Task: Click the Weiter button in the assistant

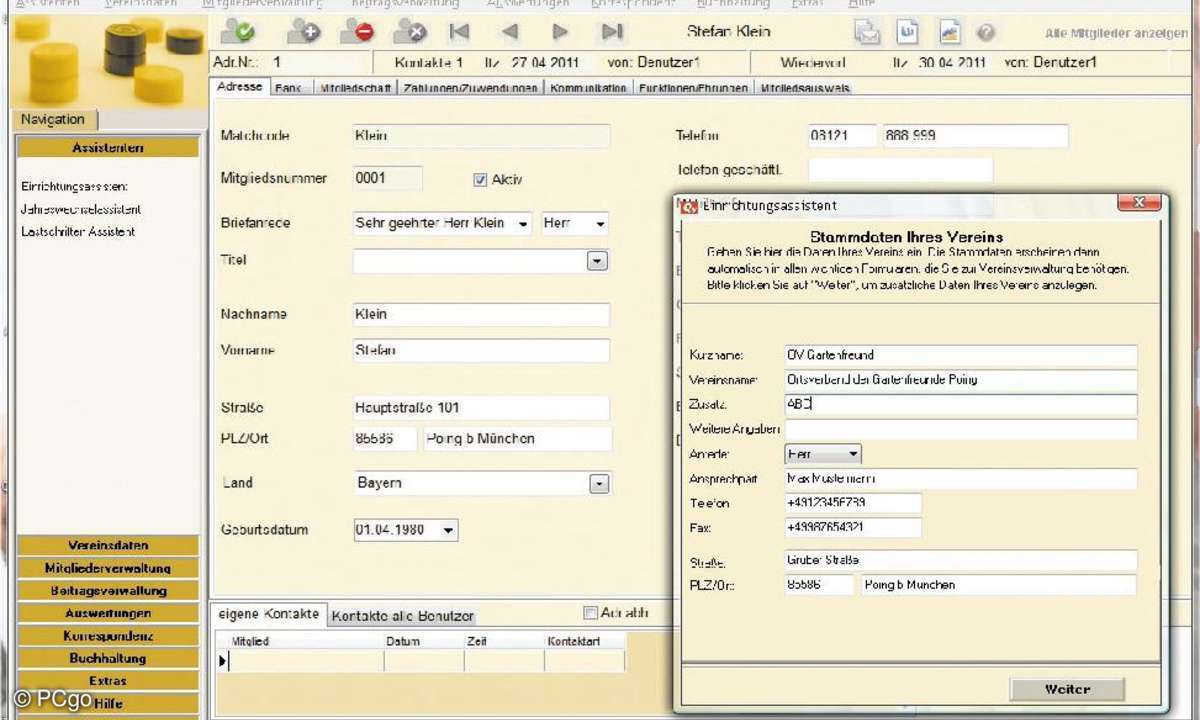Action: [x=1067, y=689]
